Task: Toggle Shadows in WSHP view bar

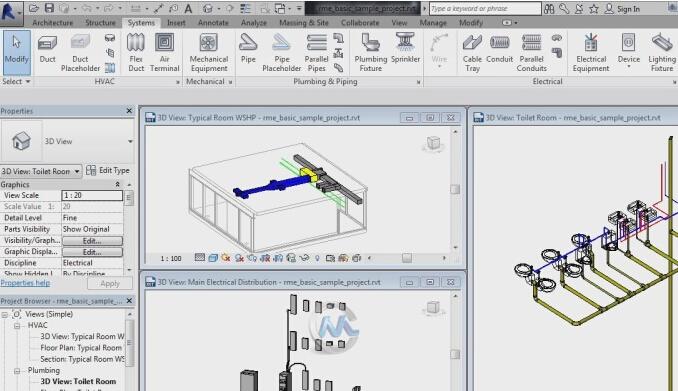Action: (239, 258)
